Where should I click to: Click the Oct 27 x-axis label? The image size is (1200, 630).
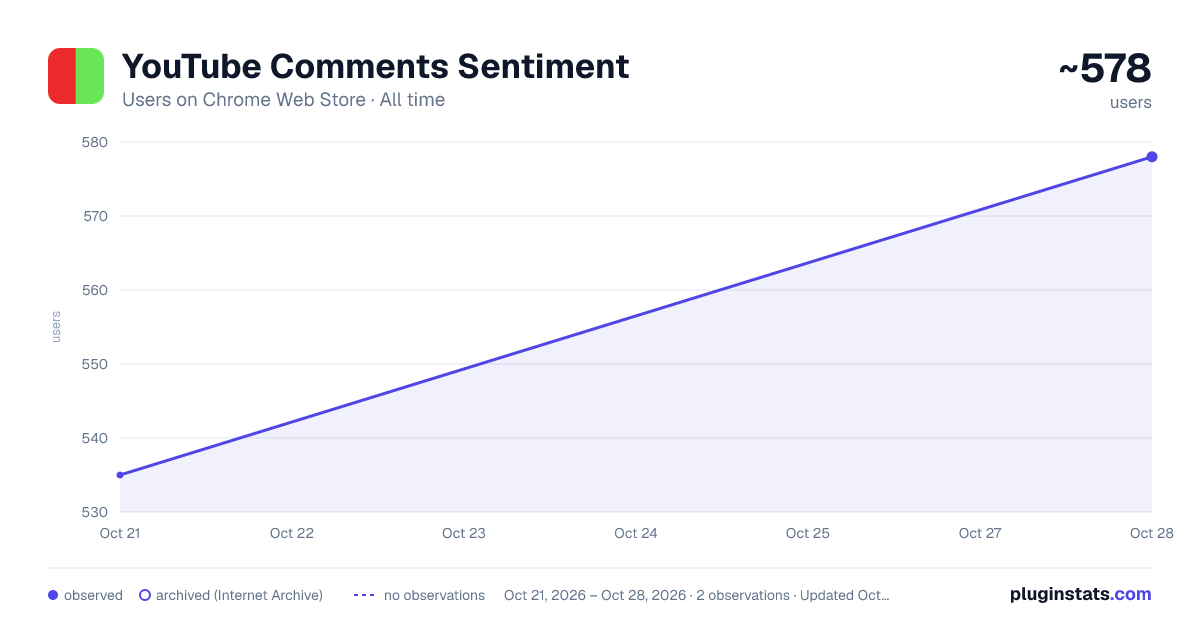[980, 533]
